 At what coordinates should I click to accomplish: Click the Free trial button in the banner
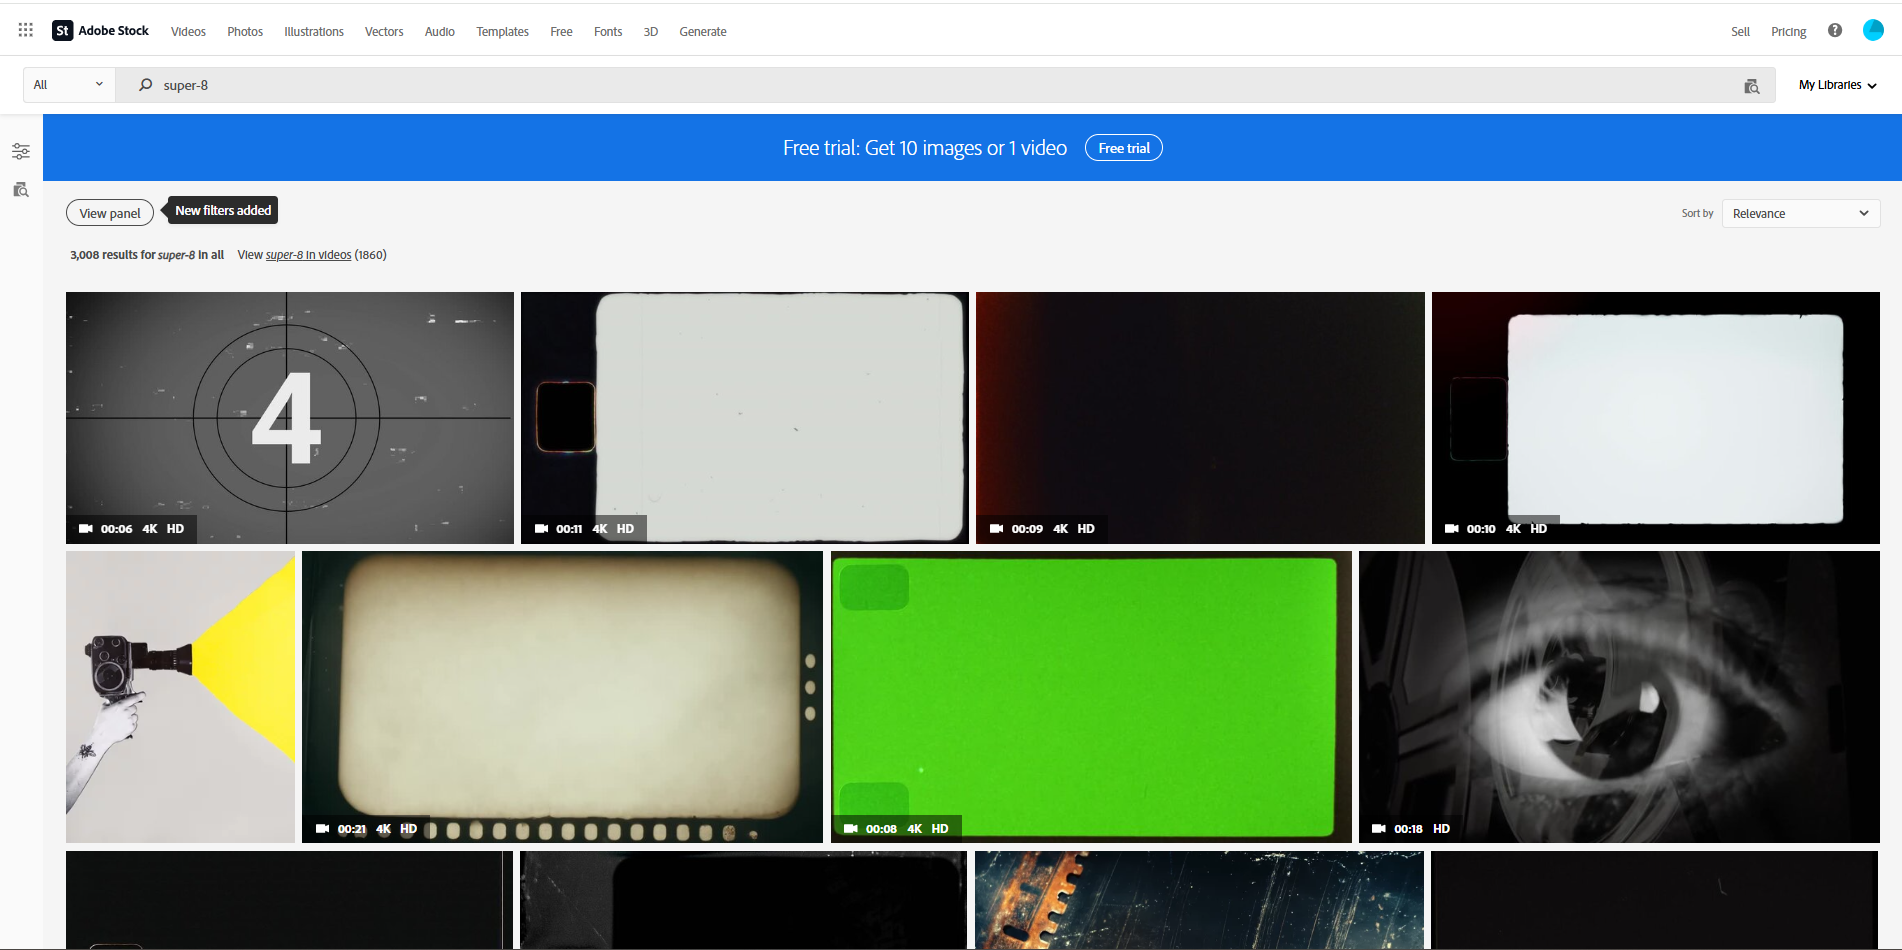click(1123, 147)
